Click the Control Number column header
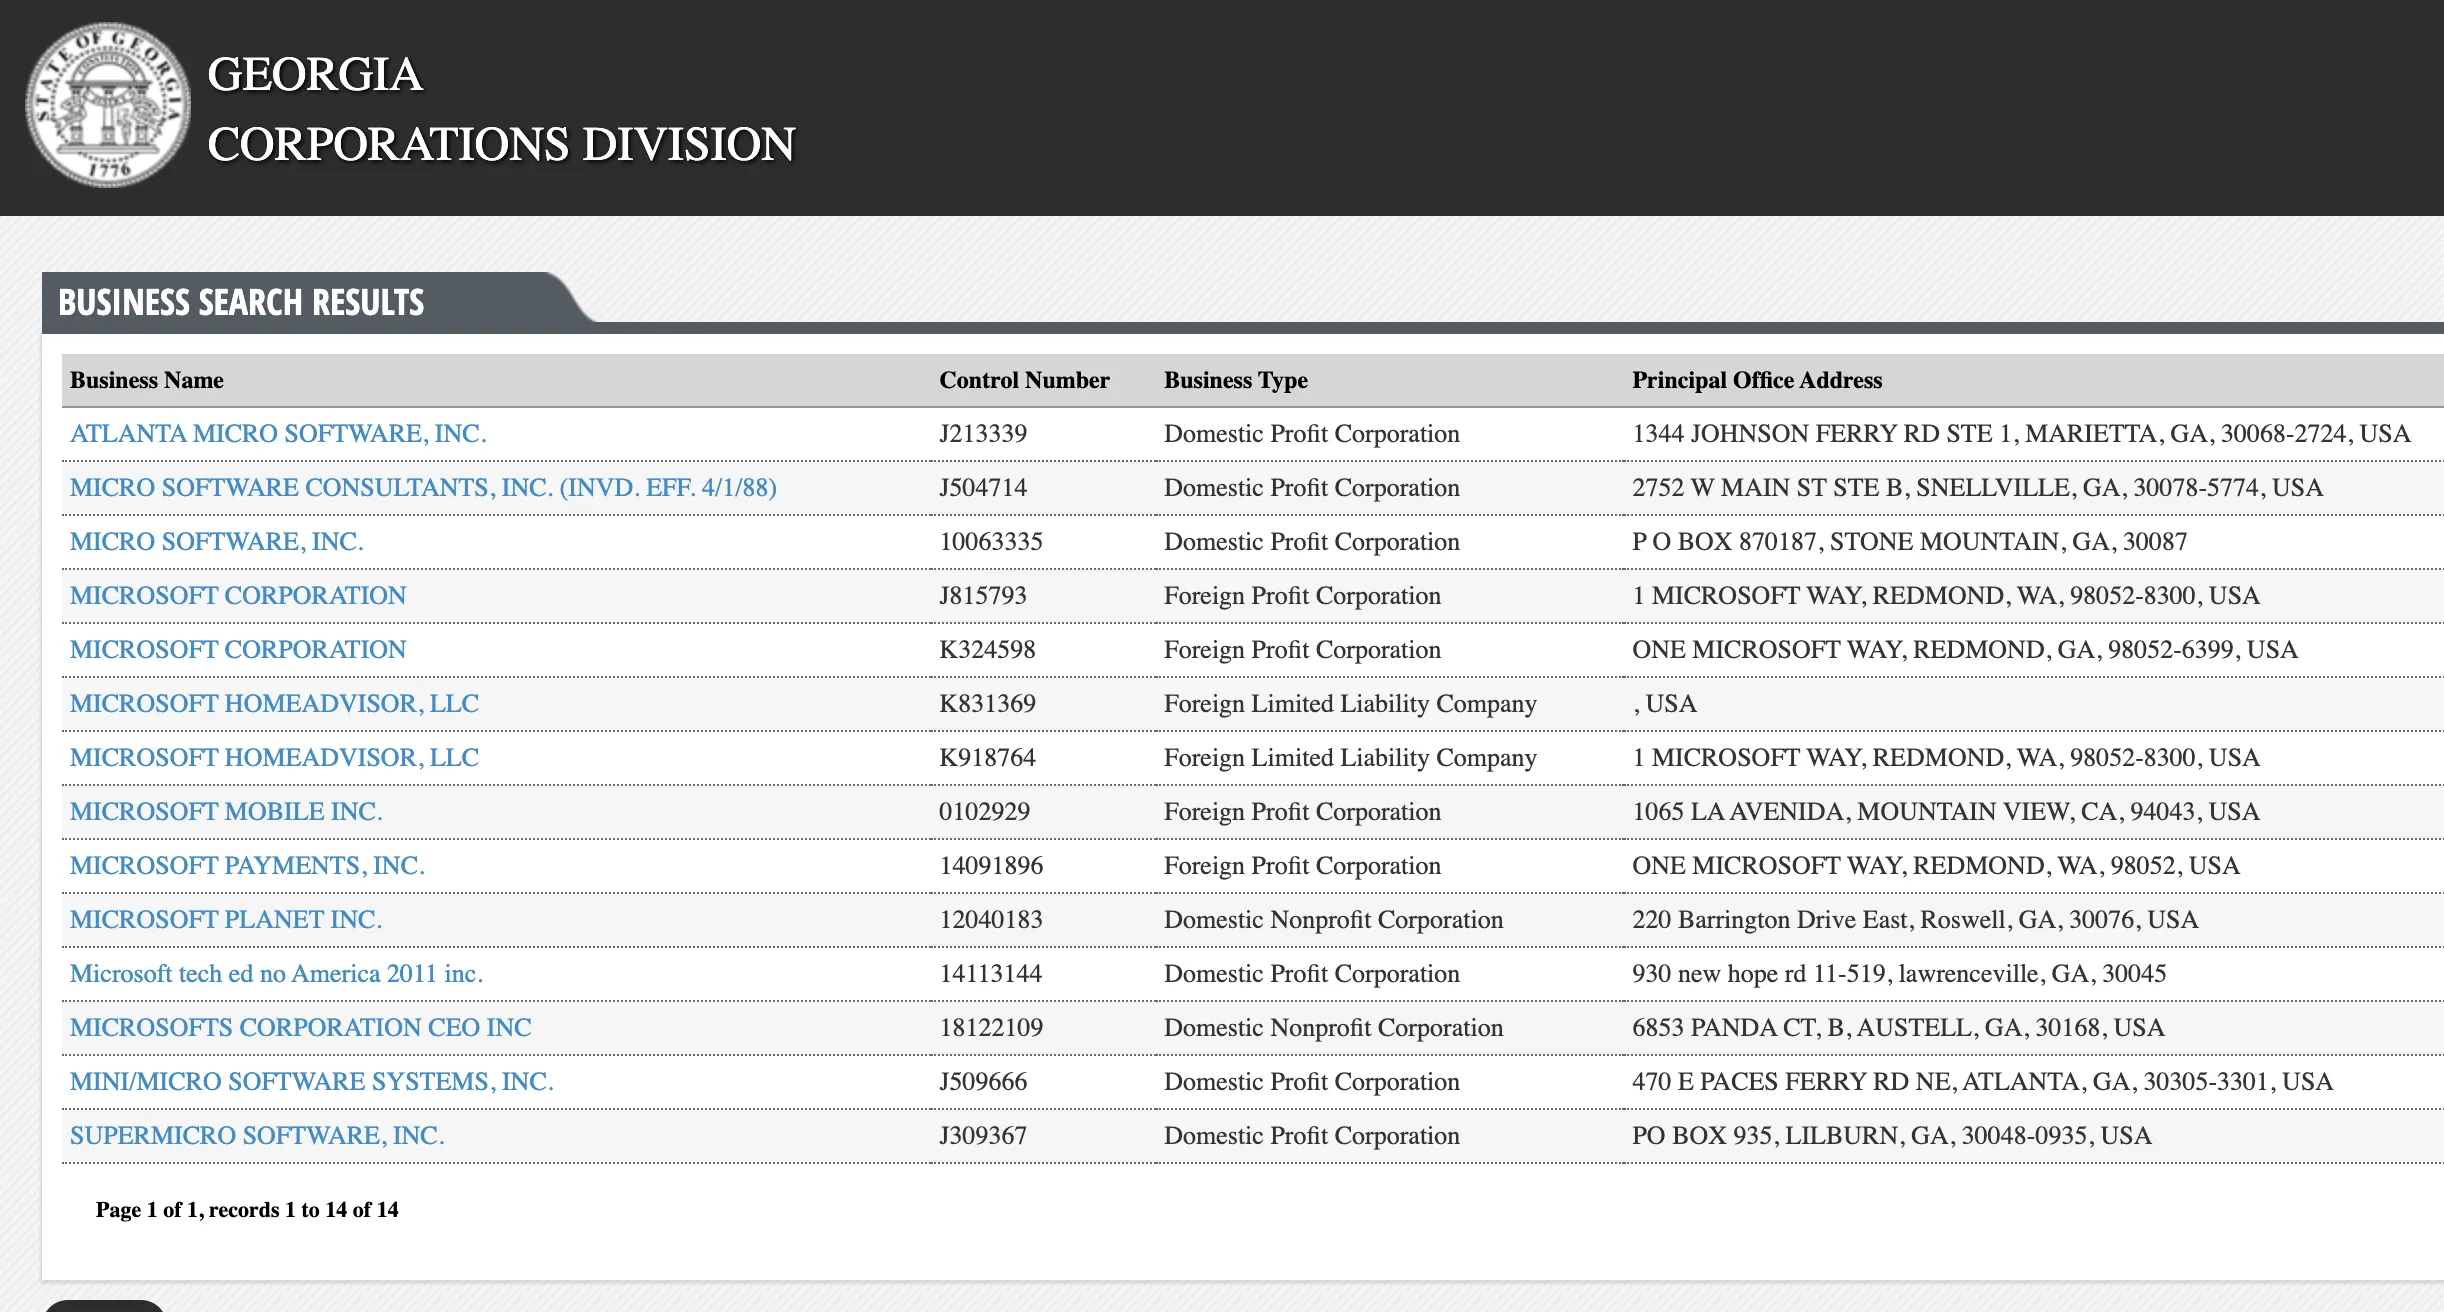This screenshot has height=1312, width=2444. [x=1024, y=380]
